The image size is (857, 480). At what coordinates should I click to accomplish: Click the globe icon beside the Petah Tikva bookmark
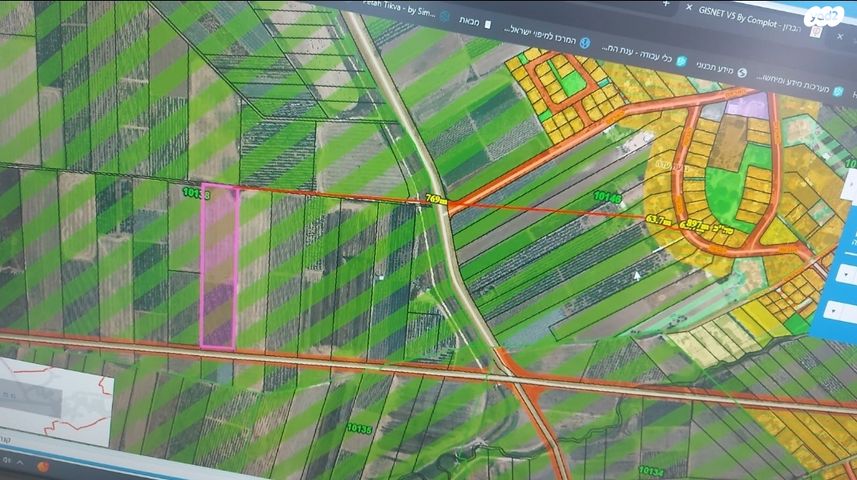click(x=445, y=16)
